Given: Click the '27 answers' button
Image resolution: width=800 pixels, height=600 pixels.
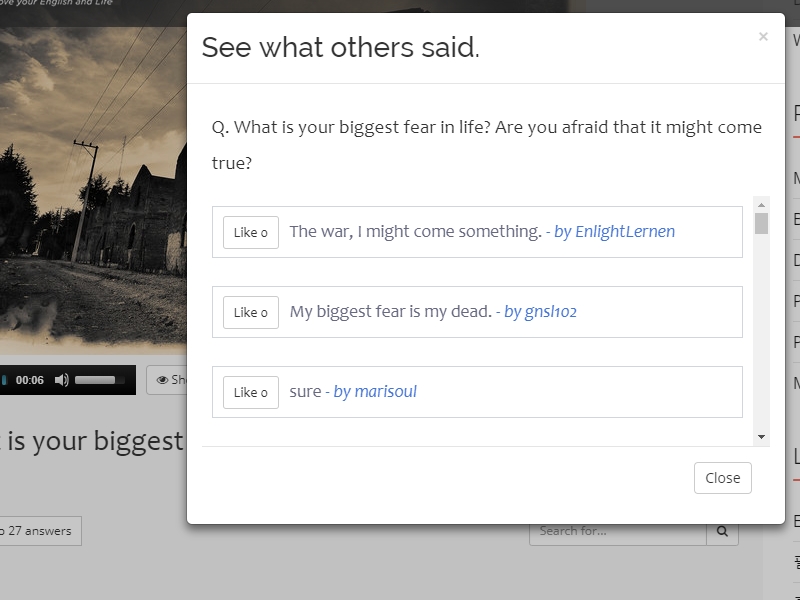Looking at the screenshot, I should pos(40,531).
